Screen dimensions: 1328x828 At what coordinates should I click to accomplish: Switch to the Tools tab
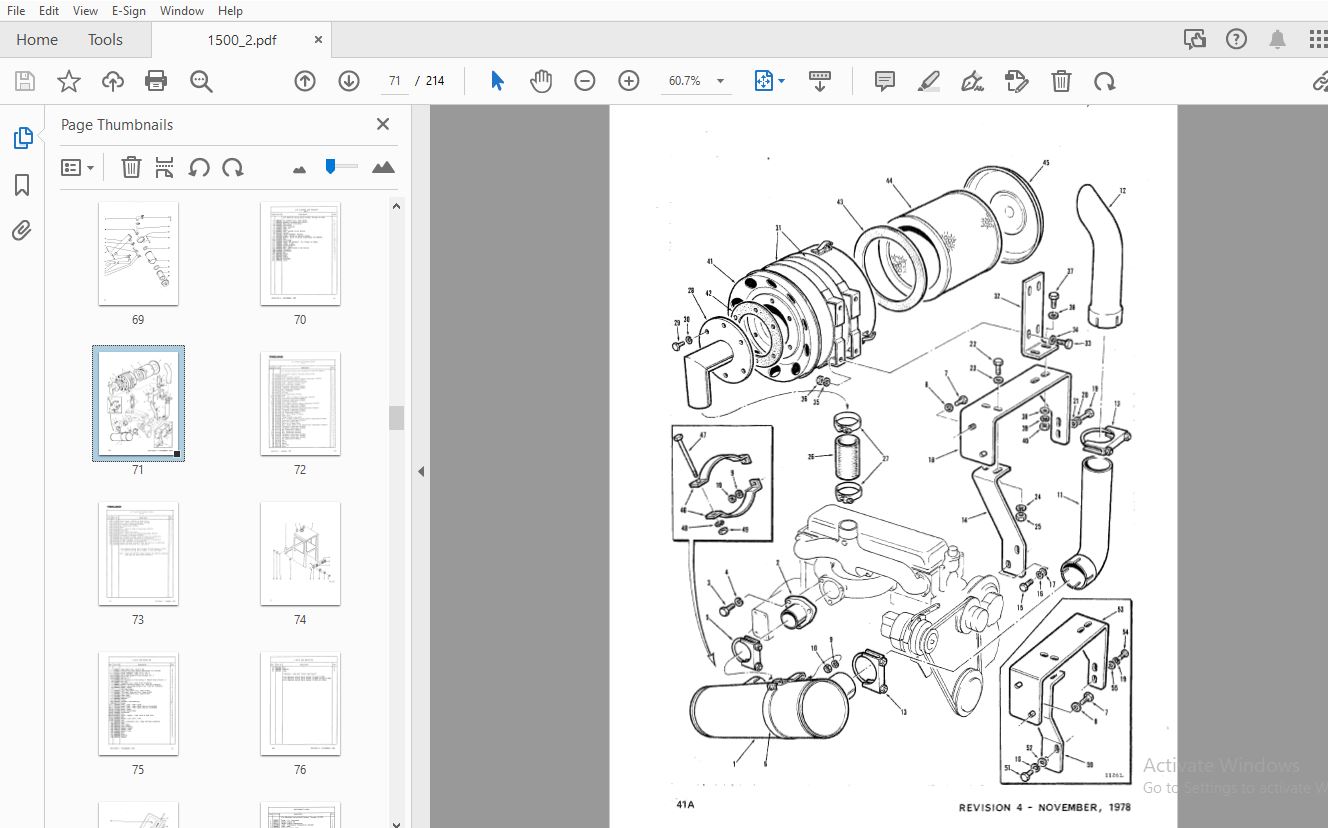tap(105, 40)
